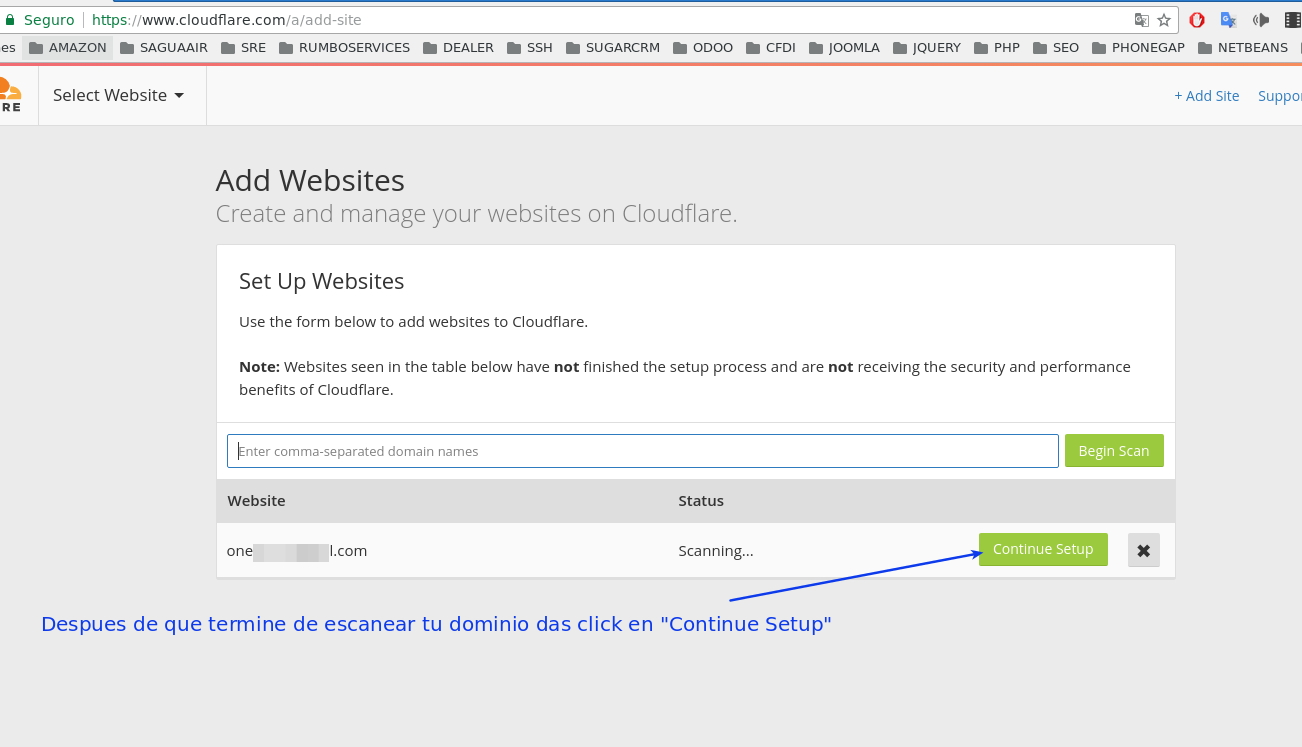This screenshot has height=747, width=1302.
Task: Focus the comma-separated domain names field
Action: pyautogui.click(x=643, y=451)
